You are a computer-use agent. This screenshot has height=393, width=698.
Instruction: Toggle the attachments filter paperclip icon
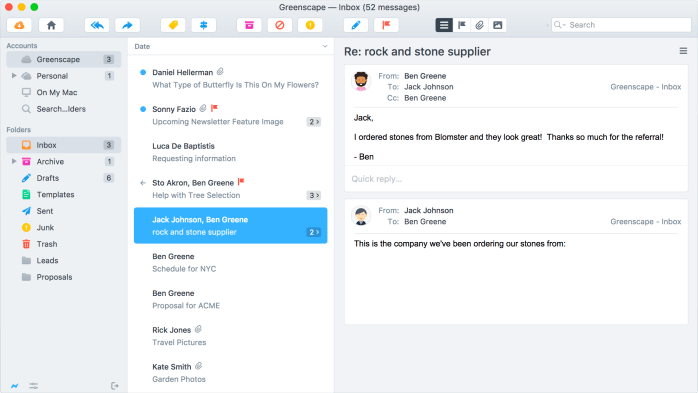pyautogui.click(x=479, y=25)
